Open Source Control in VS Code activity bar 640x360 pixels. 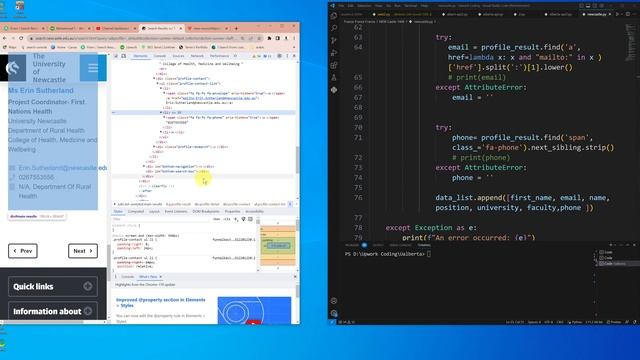coord(334,40)
